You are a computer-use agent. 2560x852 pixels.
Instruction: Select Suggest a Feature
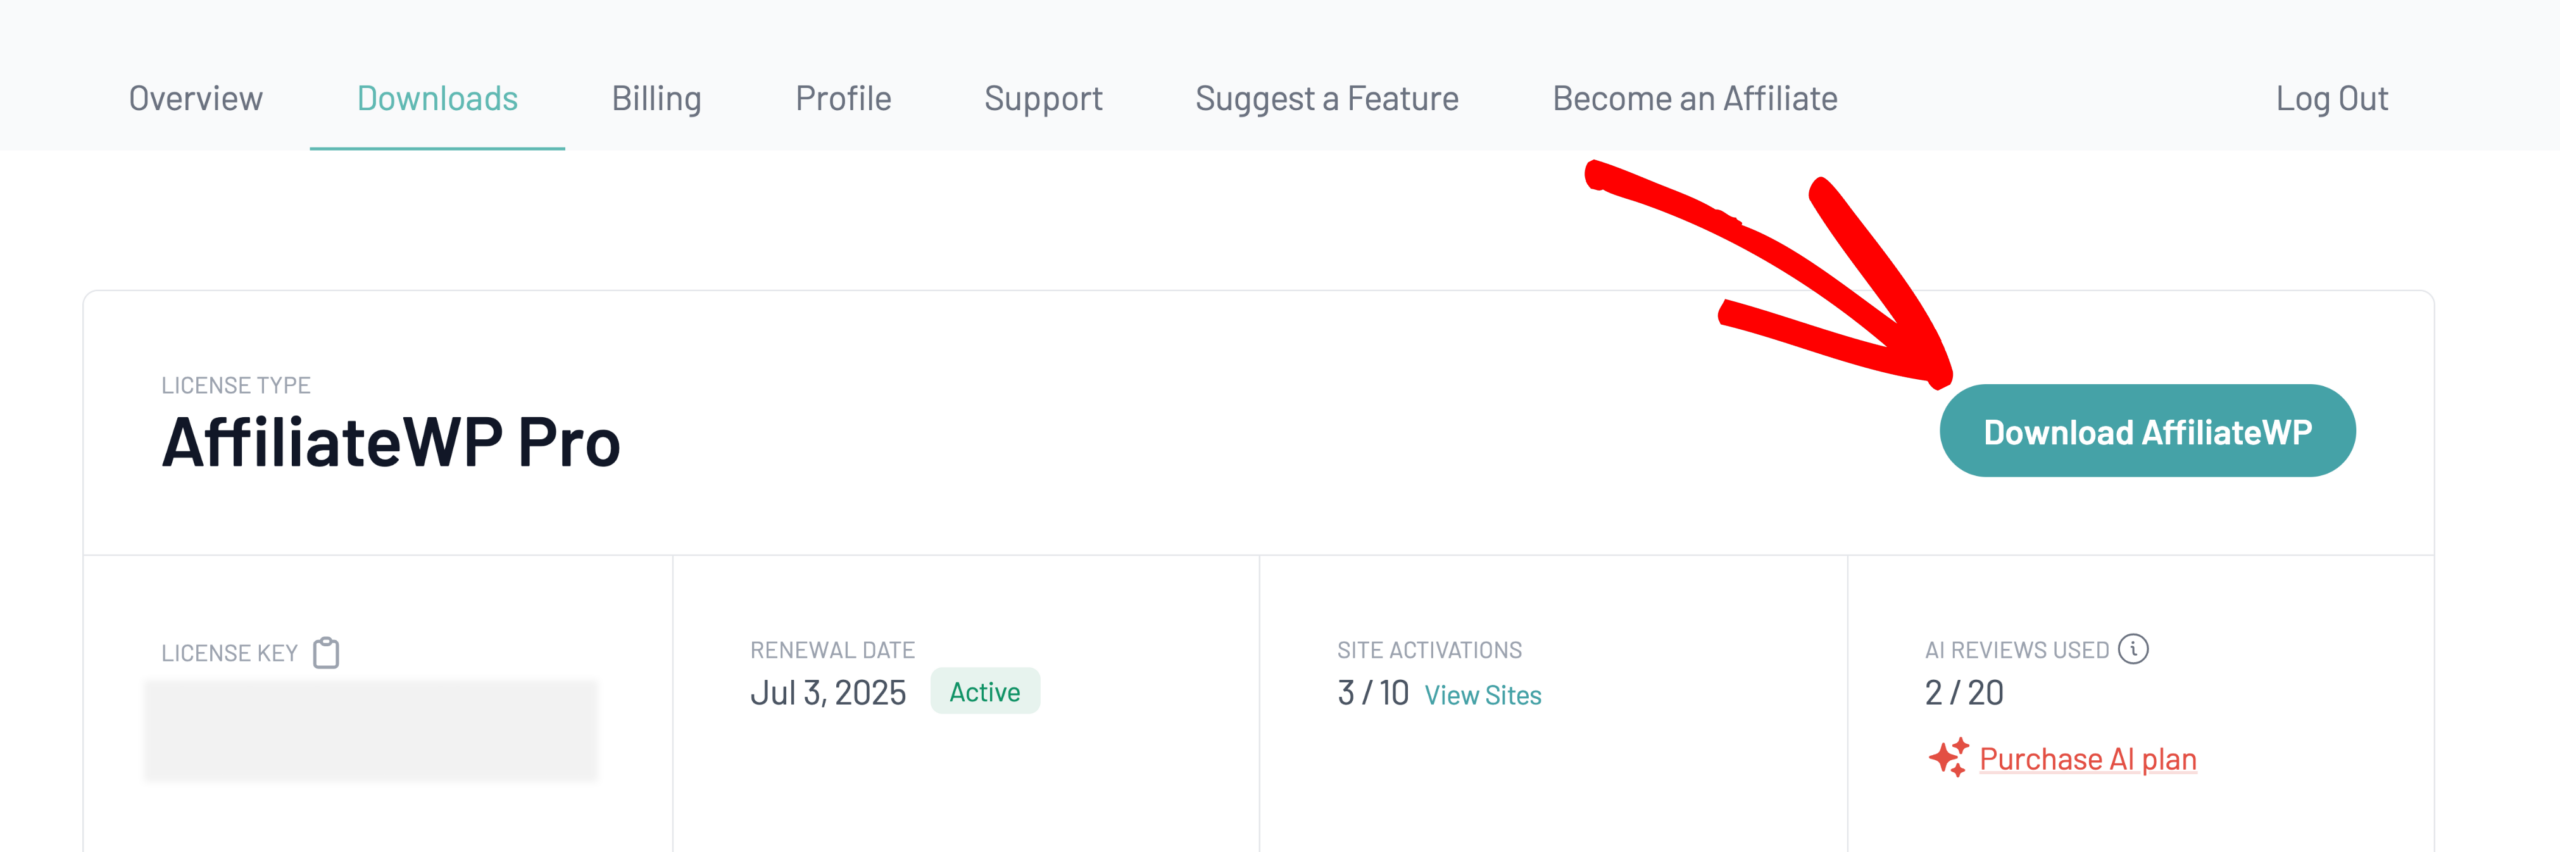tap(1326, 98)
